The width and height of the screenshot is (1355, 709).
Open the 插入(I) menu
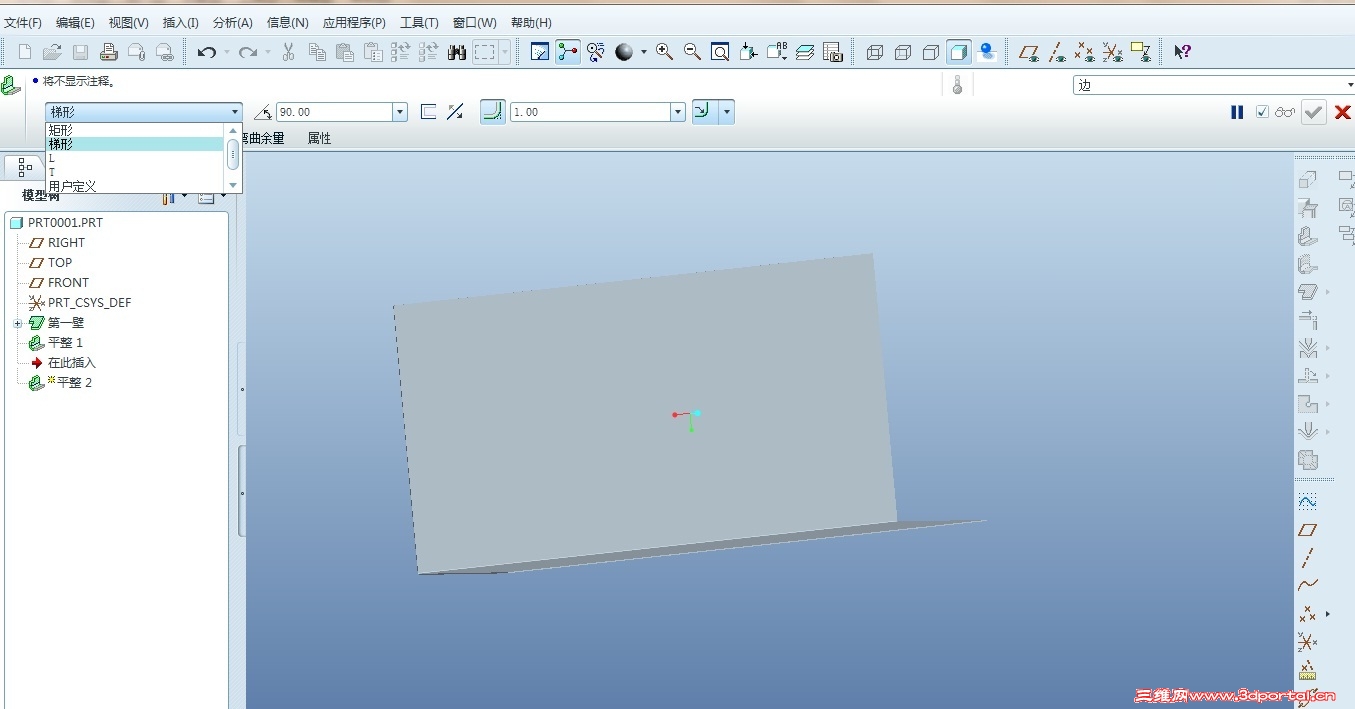click(x=181, y=23)
